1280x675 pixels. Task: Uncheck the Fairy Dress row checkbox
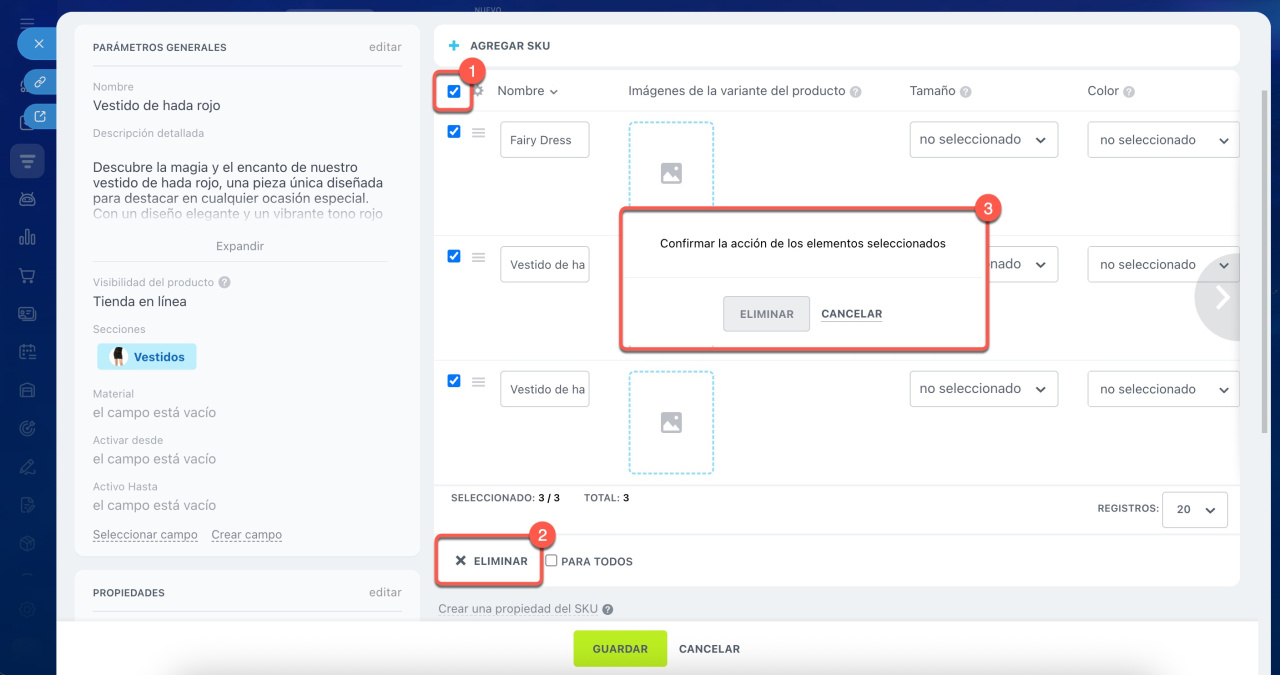pyautogui.click(x=454, y=132)
